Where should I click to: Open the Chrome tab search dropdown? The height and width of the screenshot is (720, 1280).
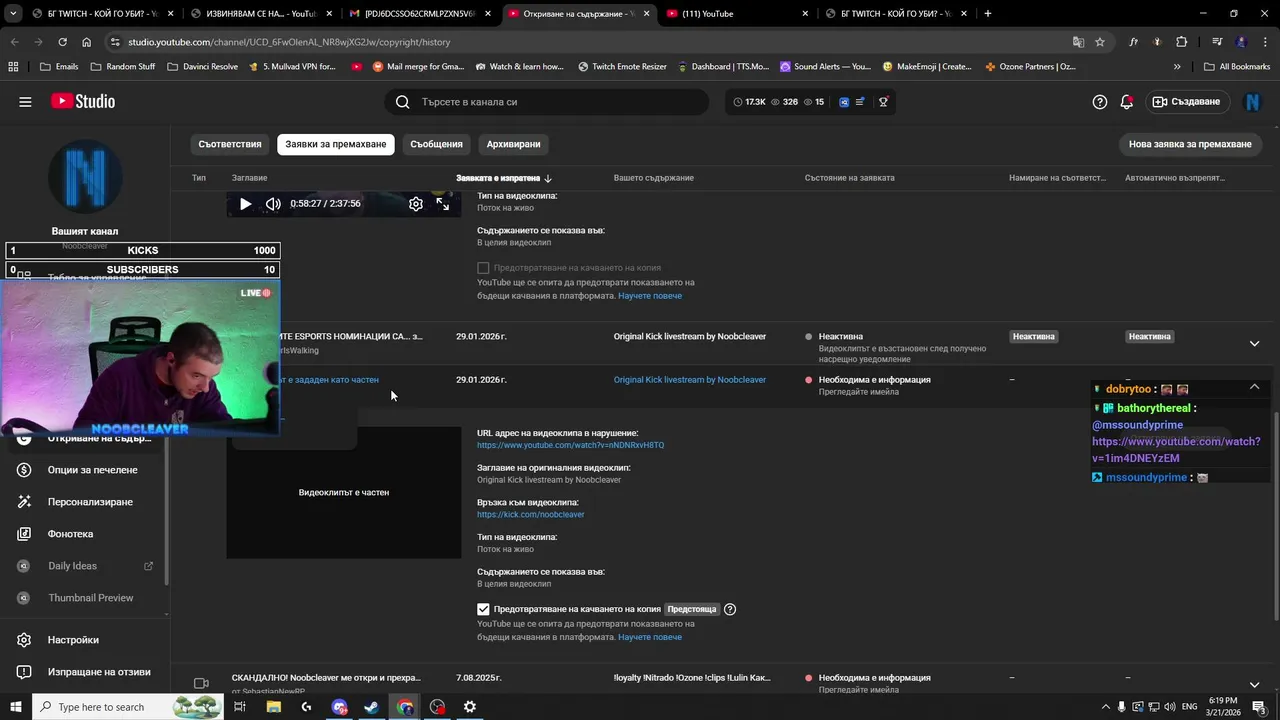pyautogui.click(x=13, y=14)
